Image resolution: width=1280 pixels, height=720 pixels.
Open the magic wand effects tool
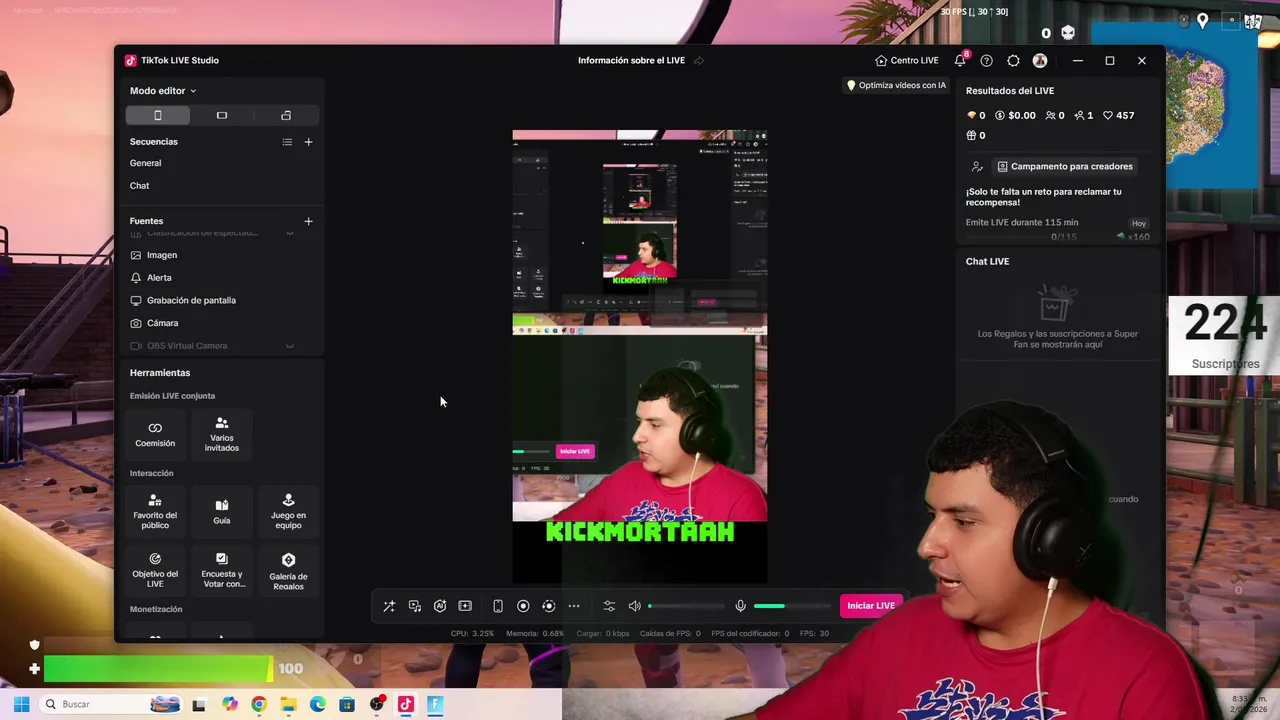click(389, 606)
